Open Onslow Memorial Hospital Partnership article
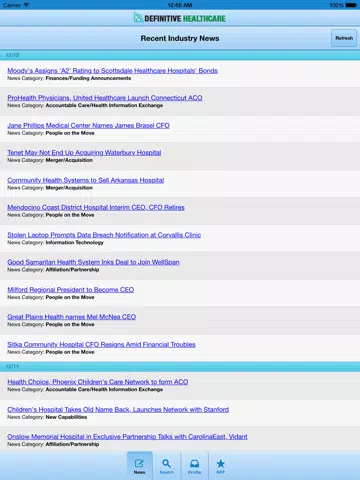The height and width of the screenshot is (480, 360). coord(127,437)
